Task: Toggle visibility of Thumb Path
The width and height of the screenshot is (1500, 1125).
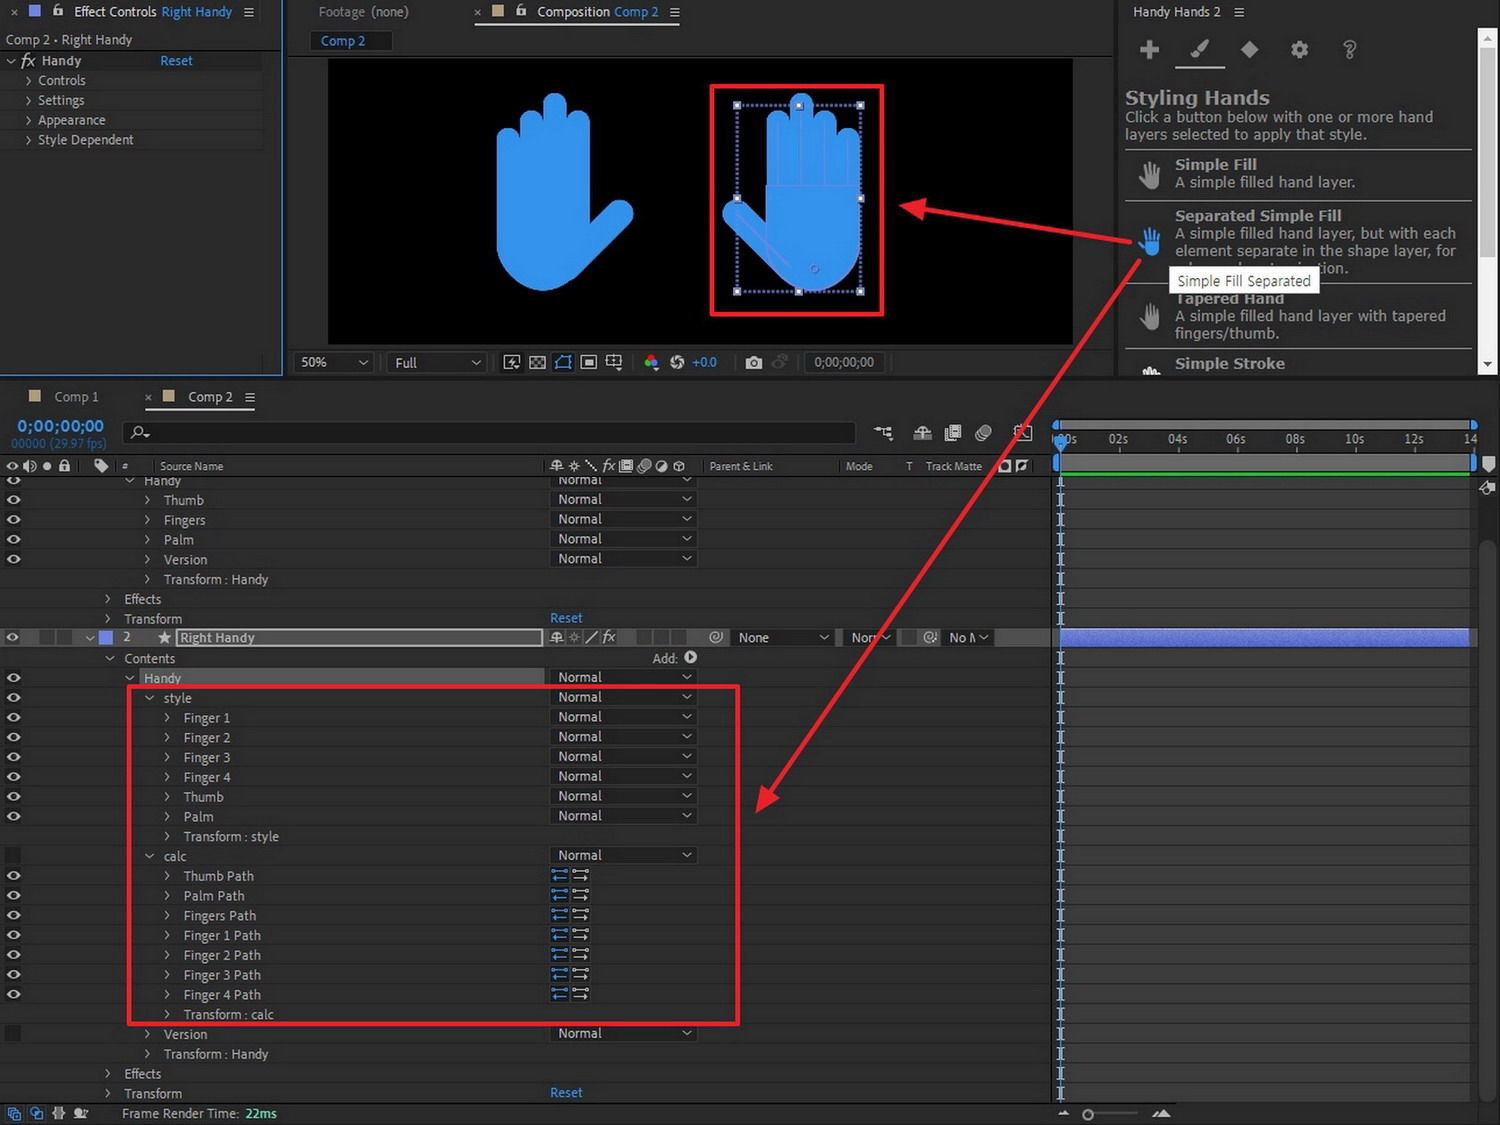Action: tap(13, 875)
